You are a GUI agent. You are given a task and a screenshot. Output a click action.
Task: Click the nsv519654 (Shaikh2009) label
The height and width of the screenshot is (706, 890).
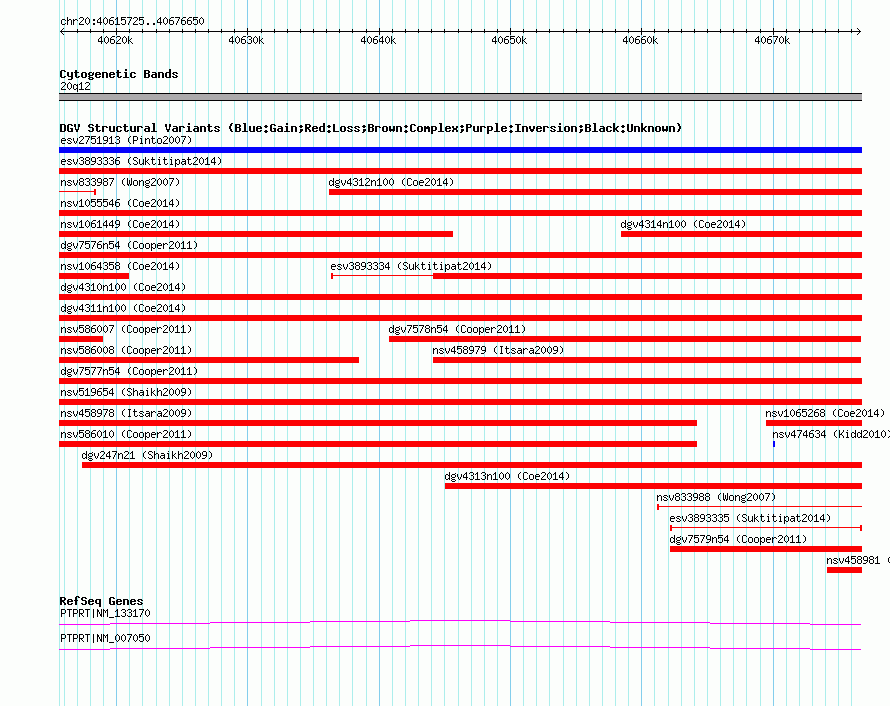126,392
